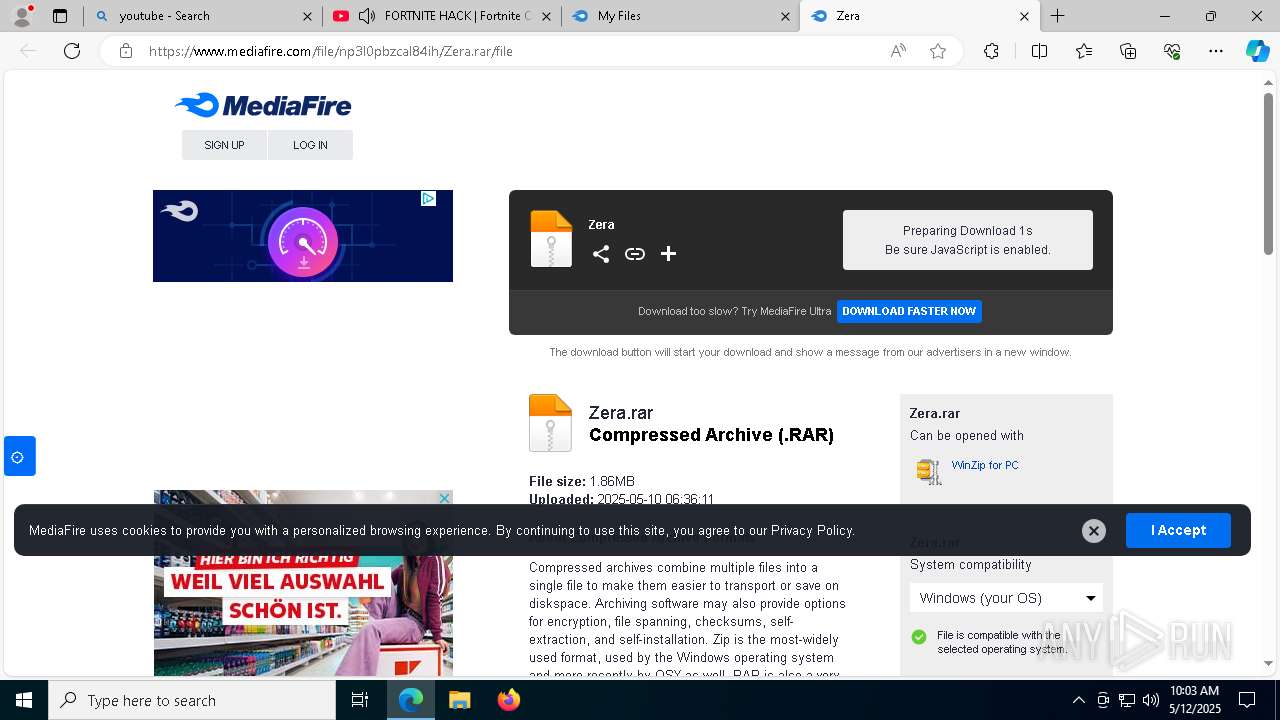
Task: Open the speed test banner ad
Action: (x=303, y=236)
